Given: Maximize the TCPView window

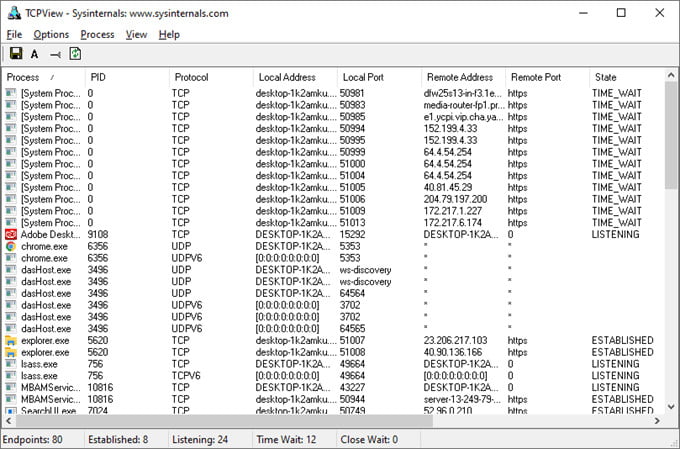Looking at the screenshot, I should pyautogui.click(x=621, y=13).
